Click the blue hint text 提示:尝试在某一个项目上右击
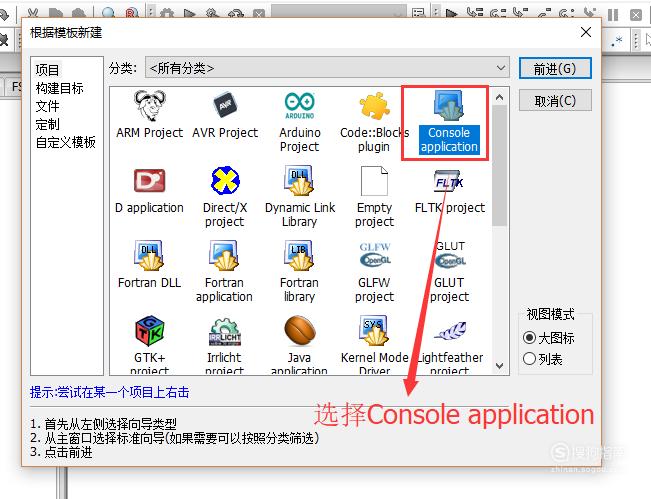 110,392
